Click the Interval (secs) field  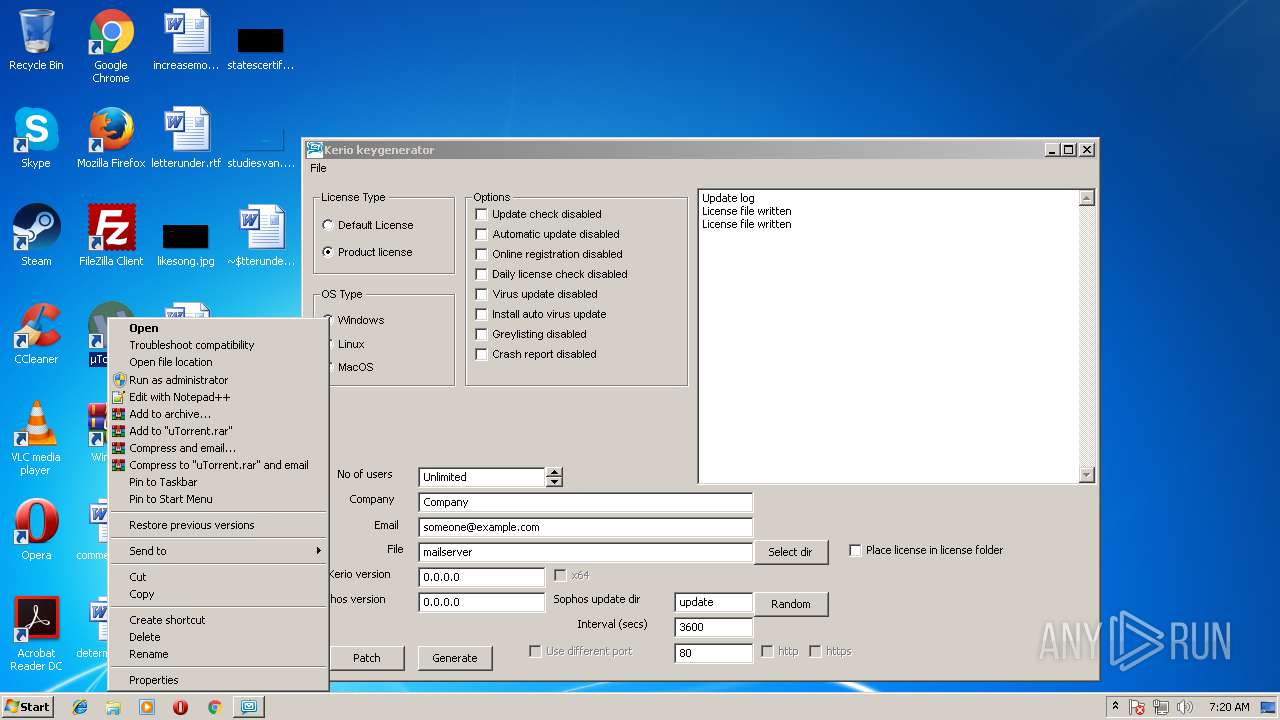714,627
